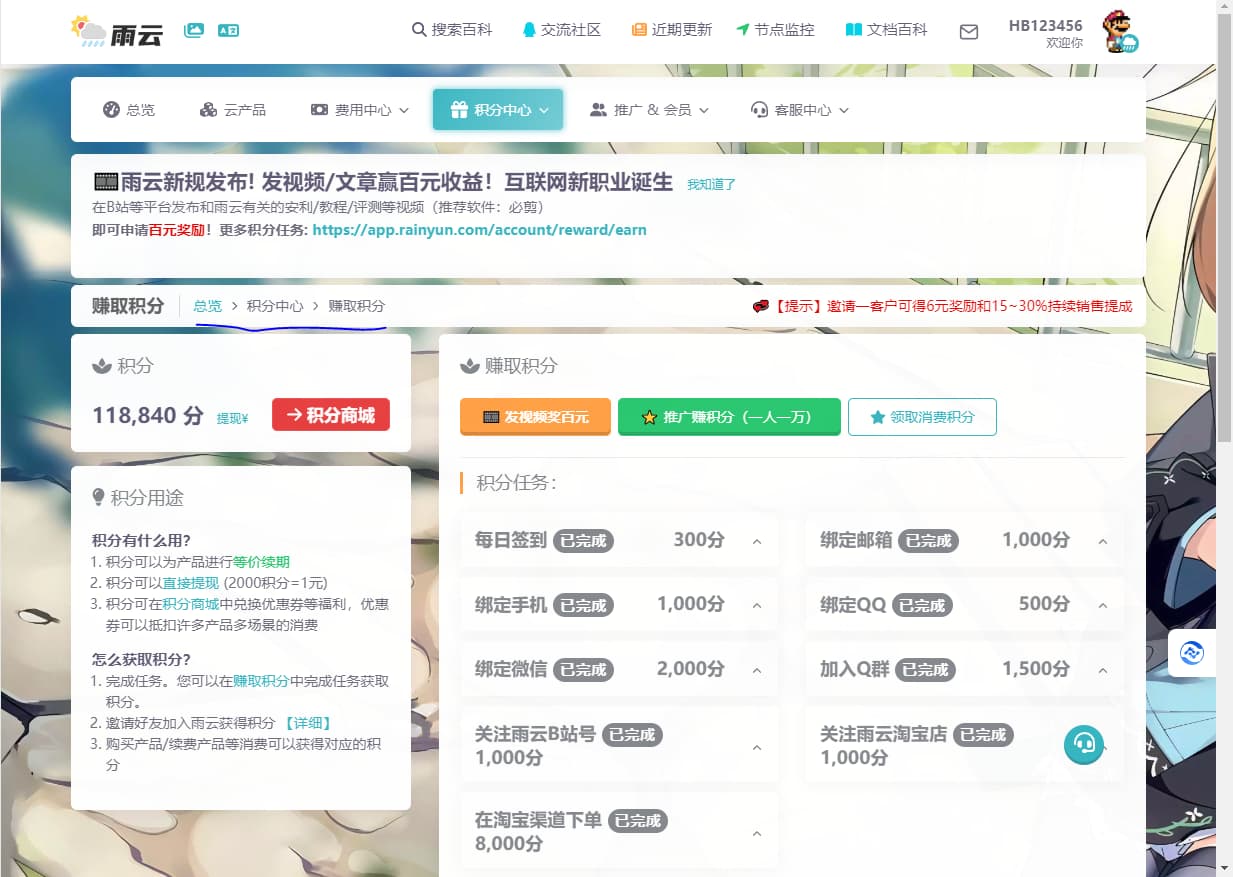Click the blue floating side widget icon
The height and width of the screenshot is (877, 1233).
coord(1192,653)
